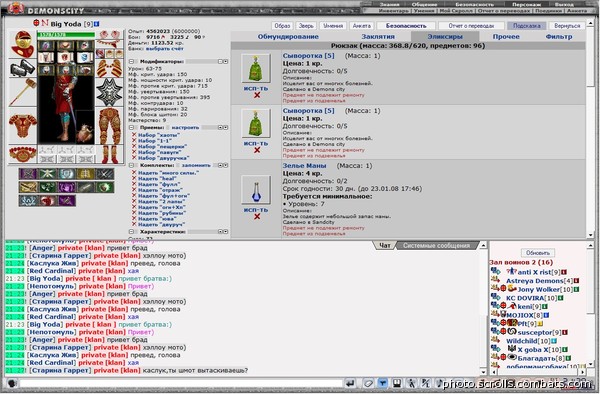Click the Зелье Маны blue flask icon
600x394 pixels.
coord(256,190)
